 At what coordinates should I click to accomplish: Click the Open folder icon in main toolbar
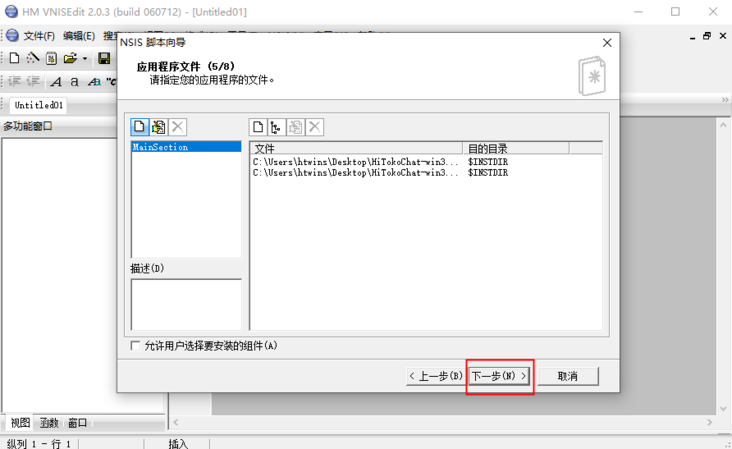70,58
